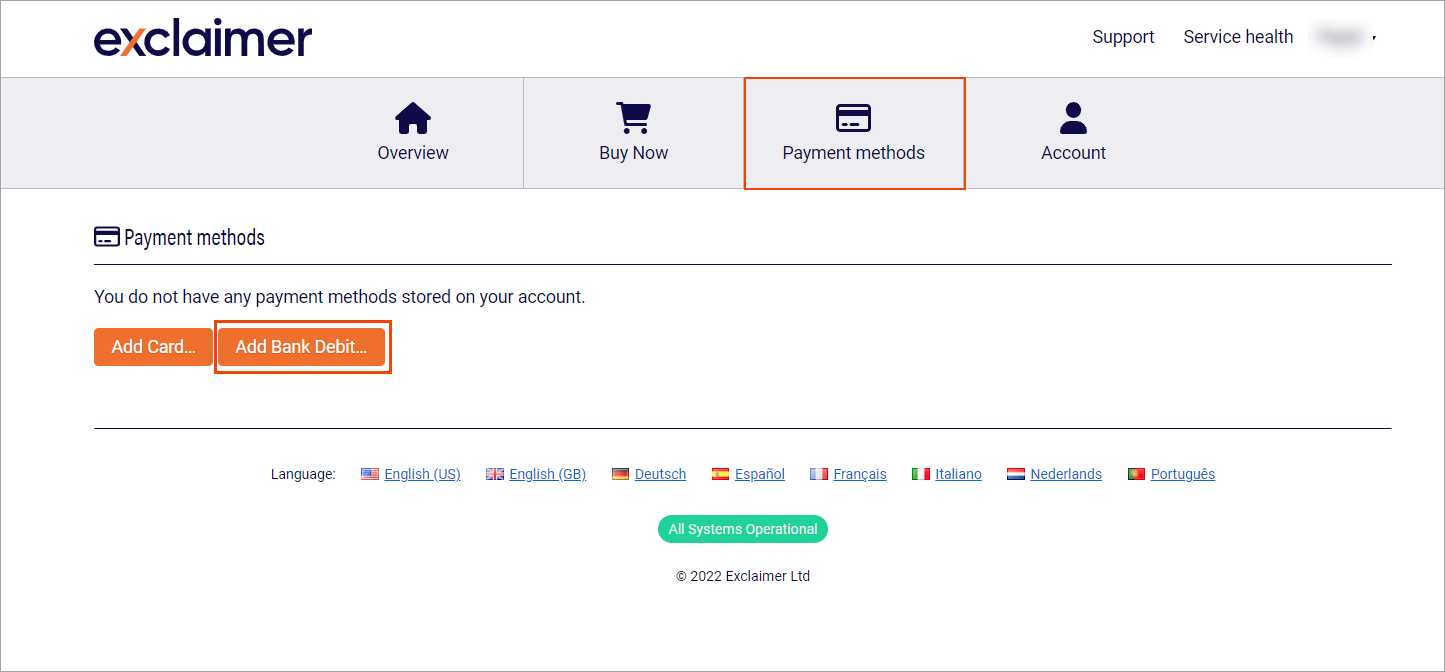Viewport: 1445px width, 672px height.
Task: Click the Buy Now shopping cart icon
Action: pyautogui.click(x=633, y=118)
